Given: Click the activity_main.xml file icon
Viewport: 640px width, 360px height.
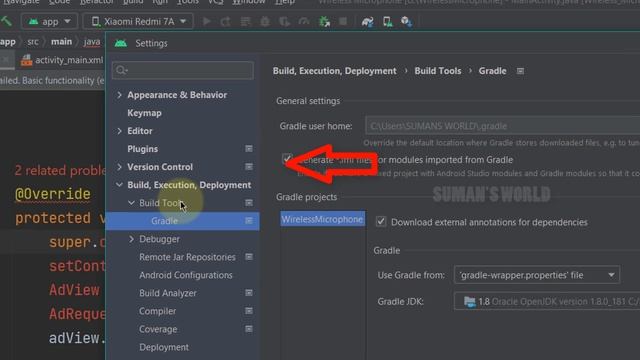Looking at the screenshot, I should (27, 60).
